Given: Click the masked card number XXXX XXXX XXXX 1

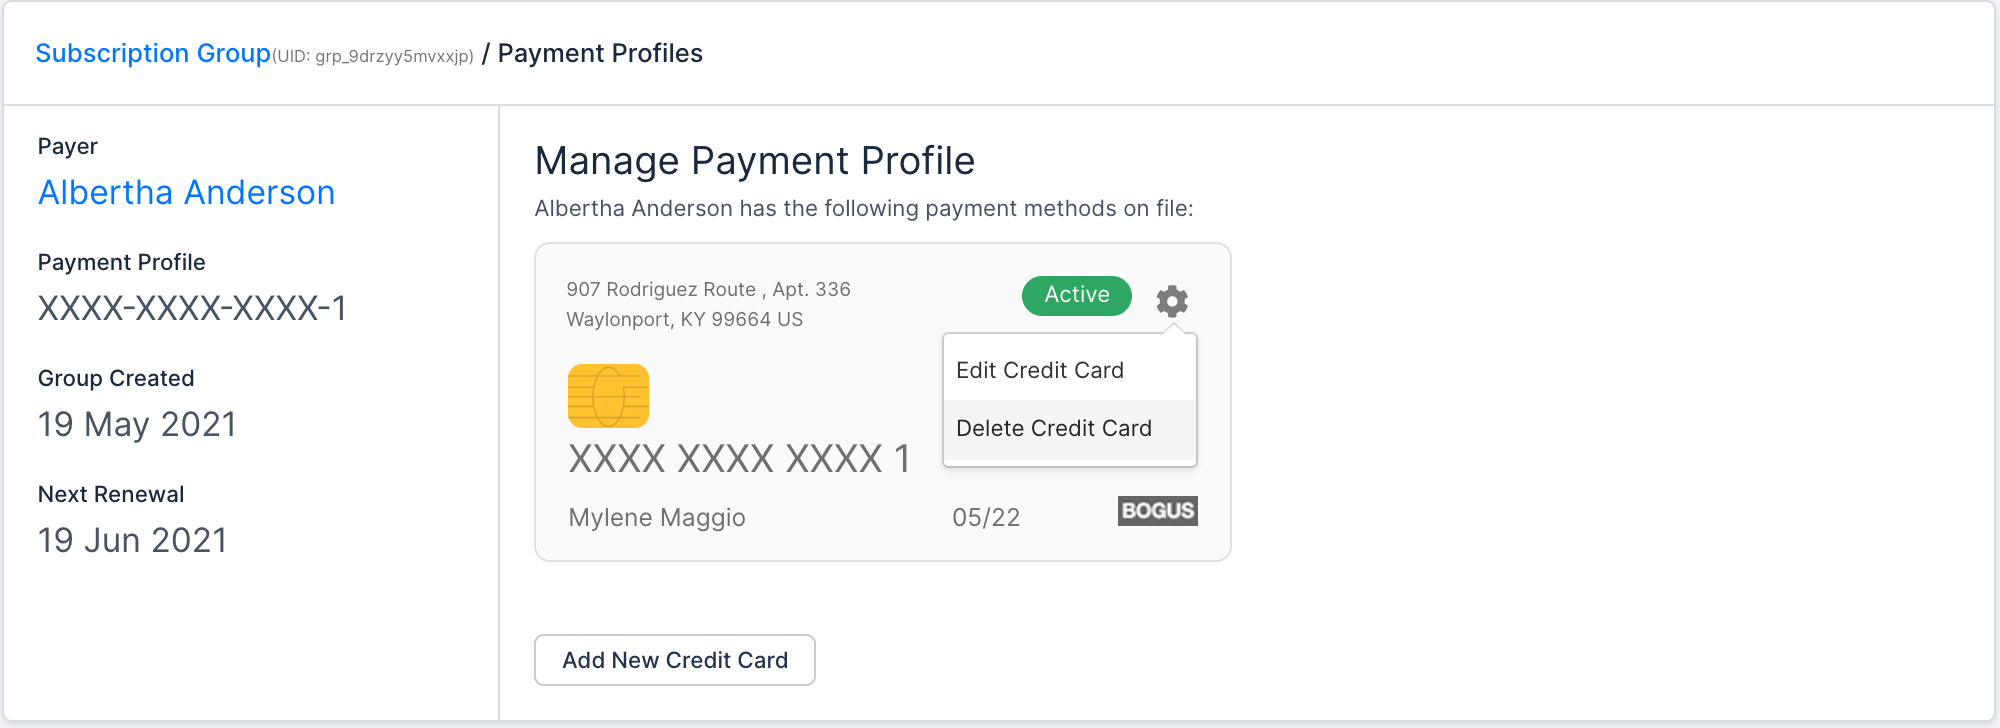Looking at the screenshot, I should tap(740, 459).
